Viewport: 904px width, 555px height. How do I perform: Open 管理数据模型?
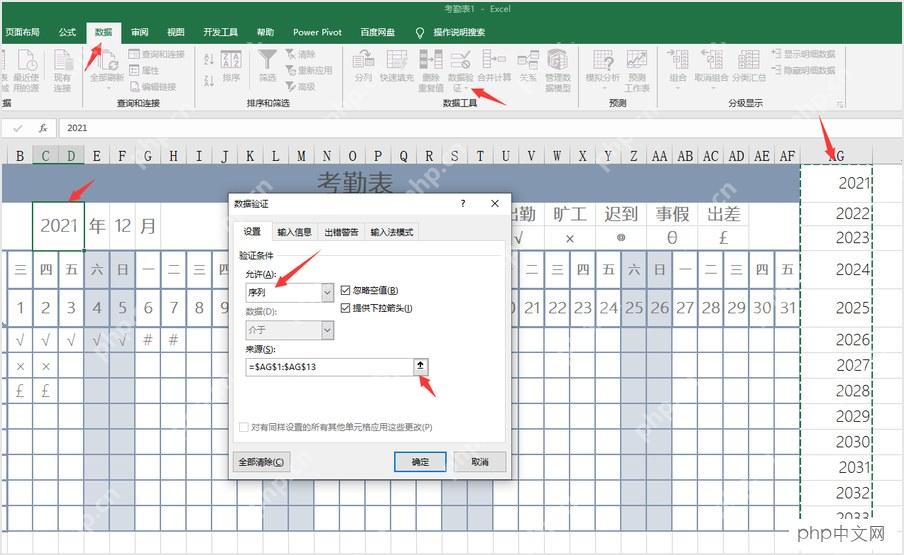[558, 70]
